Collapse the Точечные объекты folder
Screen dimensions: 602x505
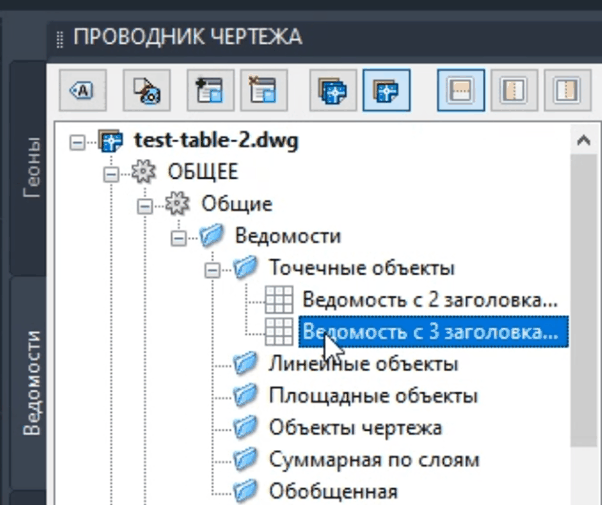pos(211,268)
